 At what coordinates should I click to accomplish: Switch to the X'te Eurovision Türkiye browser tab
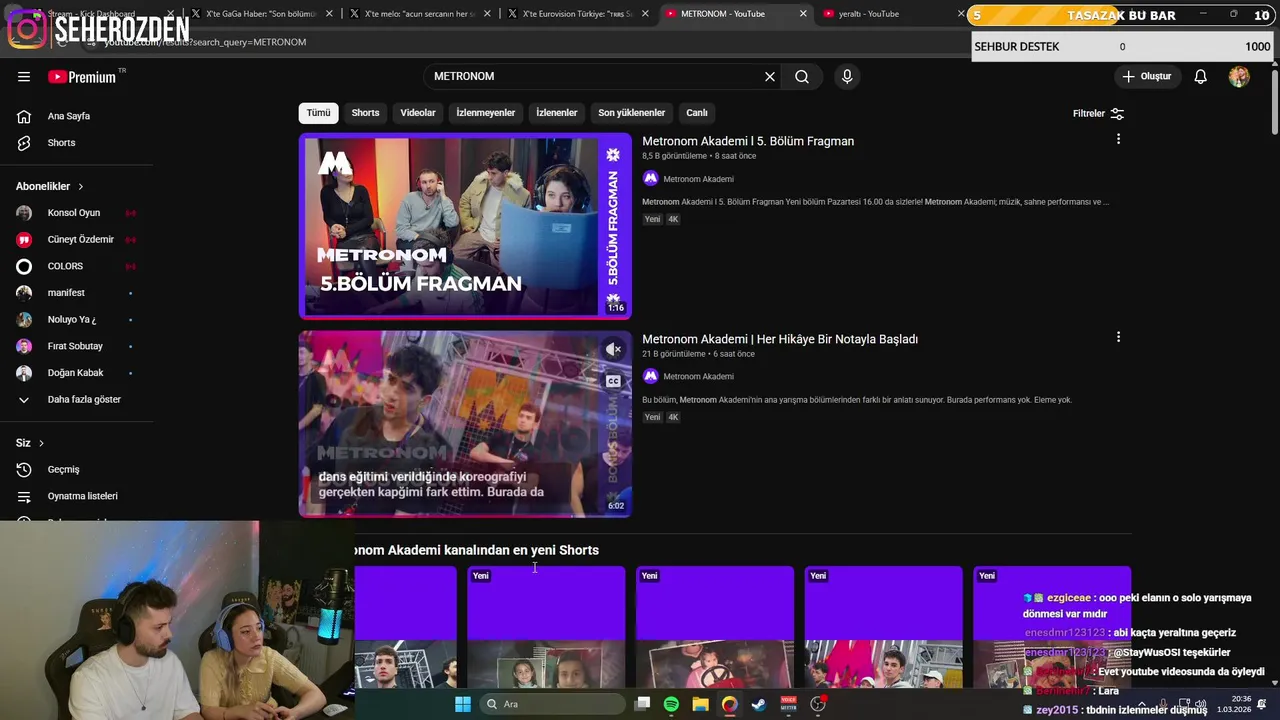tap(579, 14)
